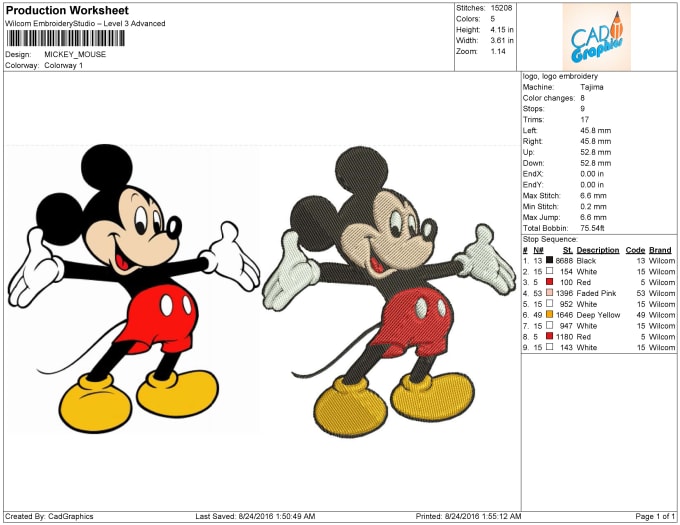This screenshot has width=680, height=525.
Task: Click the Min Stitch value '0.2 mm'
Action: [593, 206]
